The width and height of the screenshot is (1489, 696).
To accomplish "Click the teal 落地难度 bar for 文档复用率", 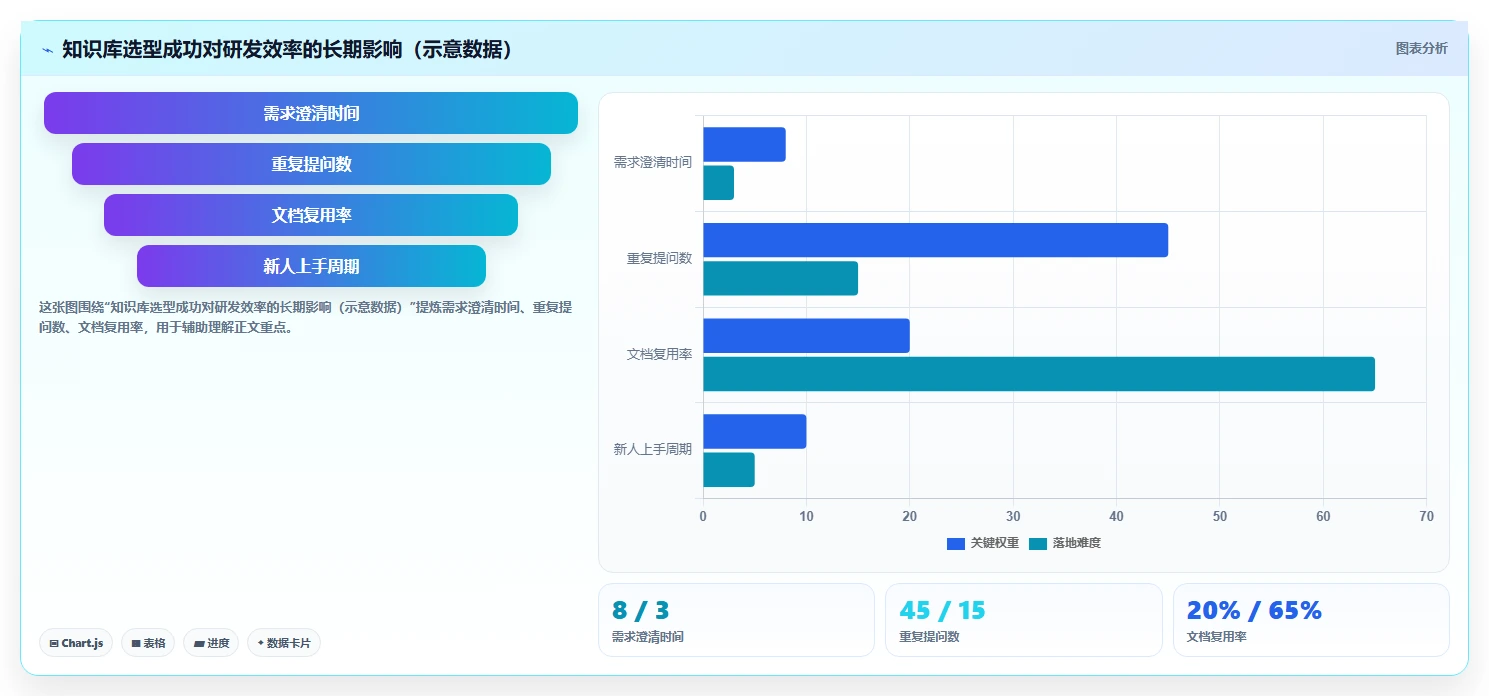I will (x=1039, y=374).
